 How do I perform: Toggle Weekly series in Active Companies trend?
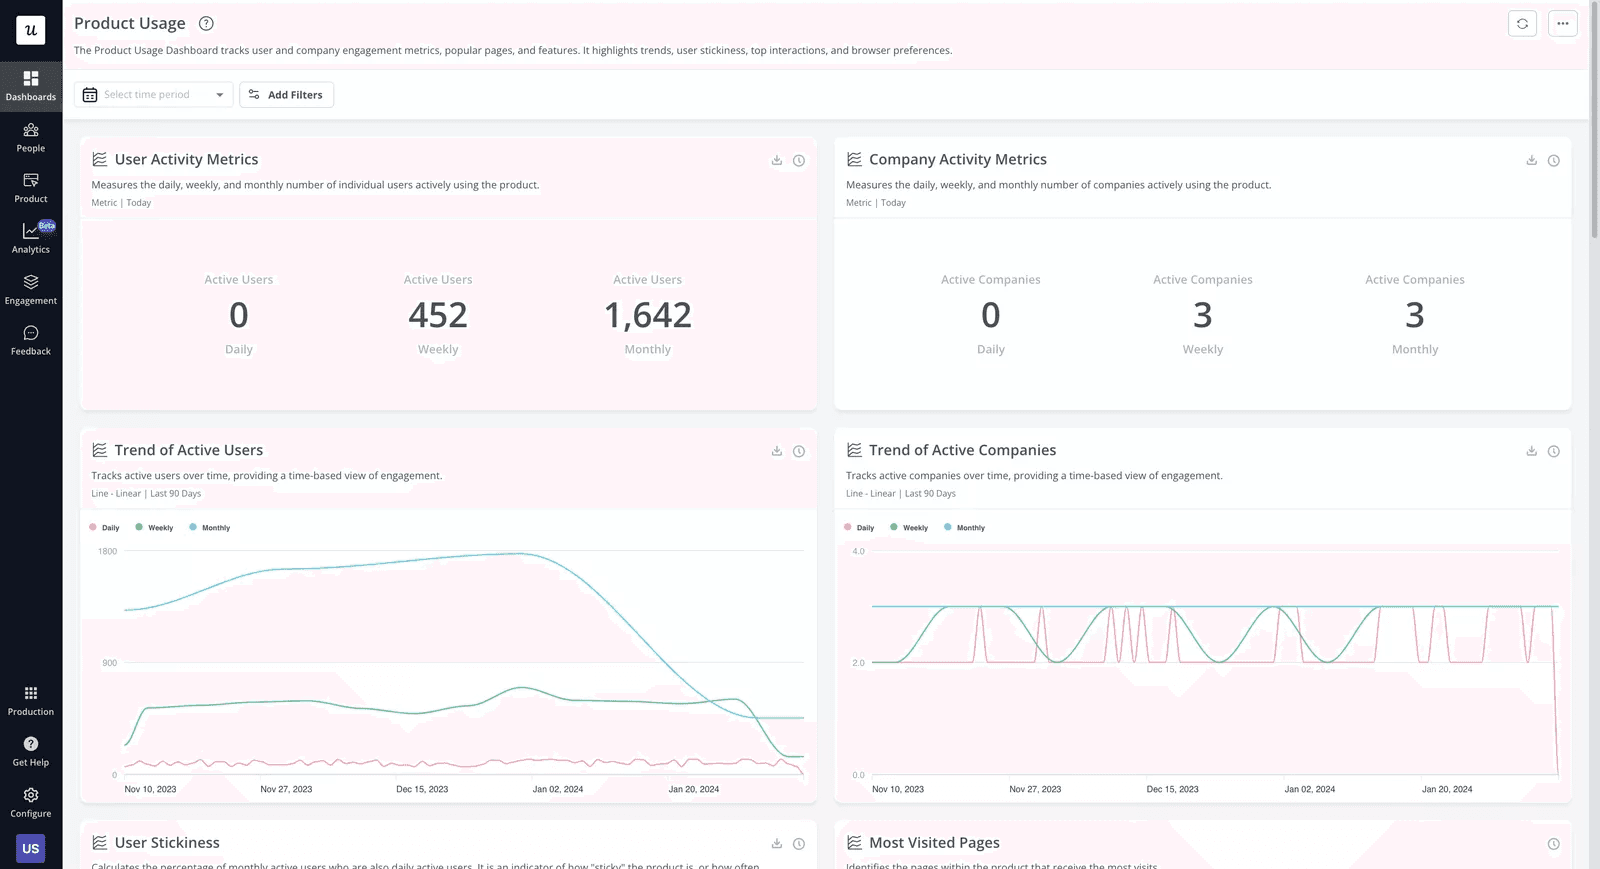[x=910, y=528]
